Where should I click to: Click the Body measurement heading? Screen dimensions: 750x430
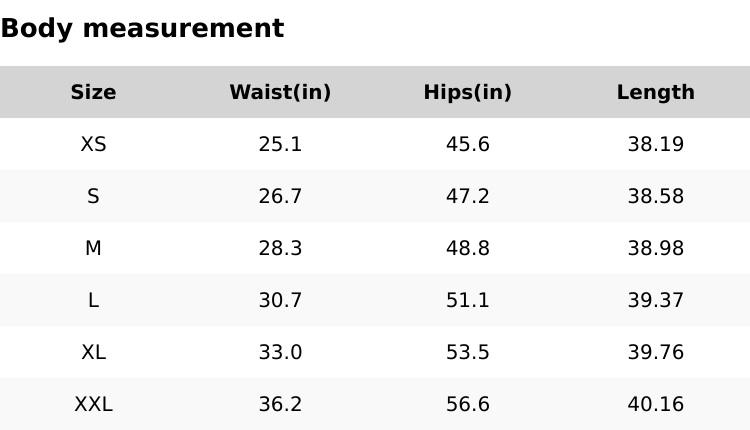tap(142, 29)
